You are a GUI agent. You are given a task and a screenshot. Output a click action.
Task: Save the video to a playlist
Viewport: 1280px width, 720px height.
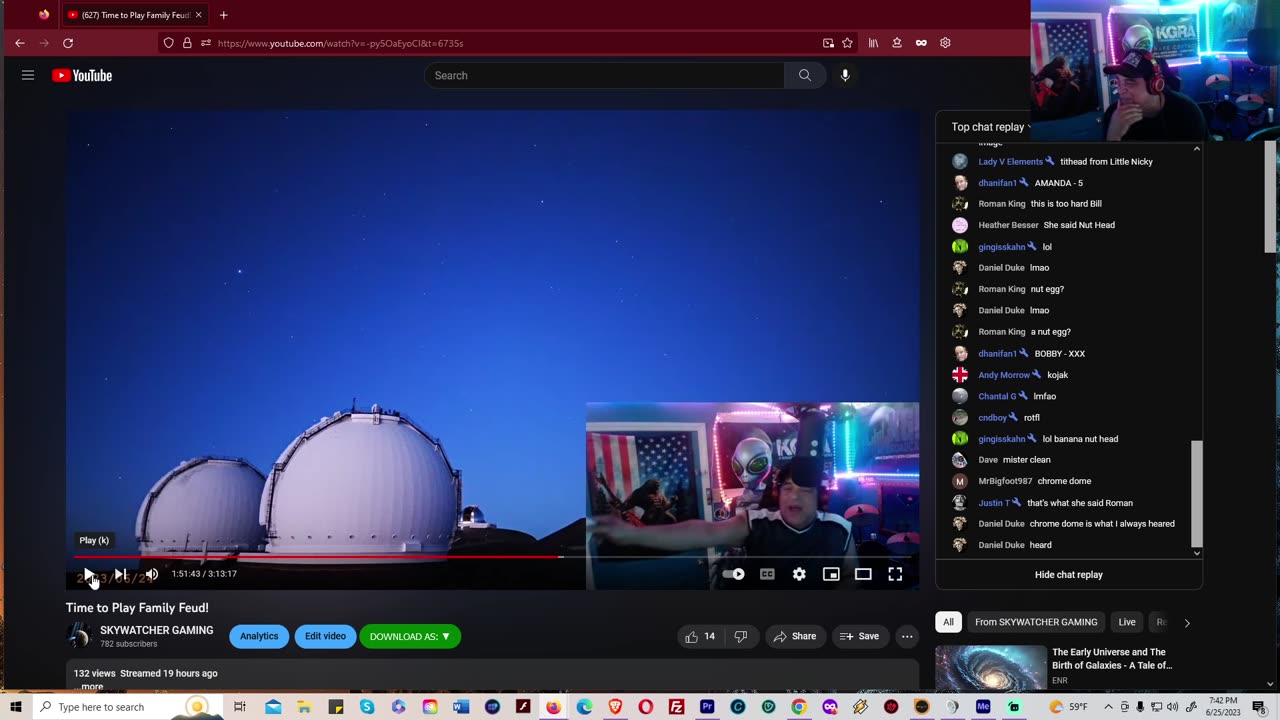tap(859, 636)
